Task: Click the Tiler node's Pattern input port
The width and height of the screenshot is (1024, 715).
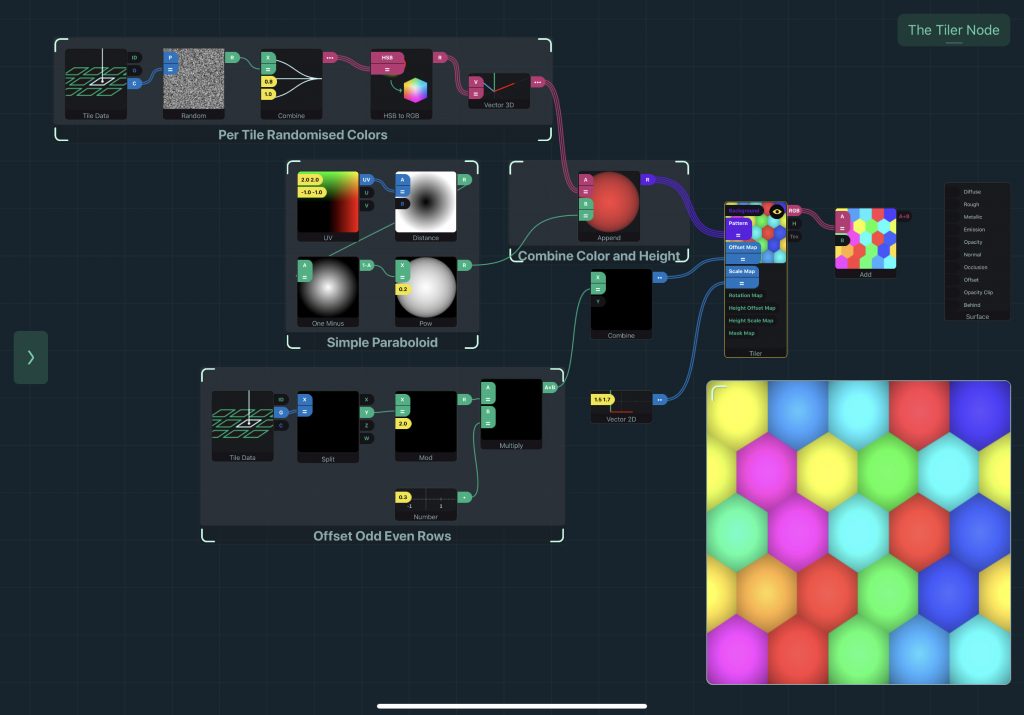Action: point(739,229)
